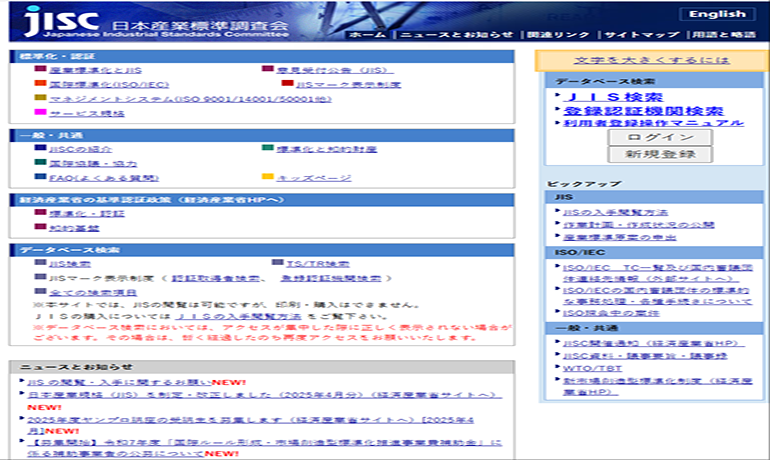Open ISO照会中の案件 in the sidebar
Image resolution: width=770 pixels, height=460 pixels.
611,313
